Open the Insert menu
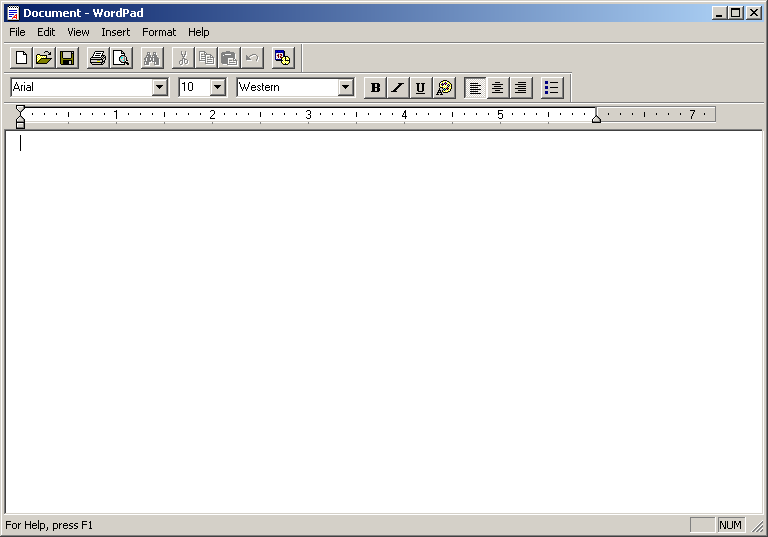This screenshot has height=537, width=768. pyautogui.click(x=115, y=32)
